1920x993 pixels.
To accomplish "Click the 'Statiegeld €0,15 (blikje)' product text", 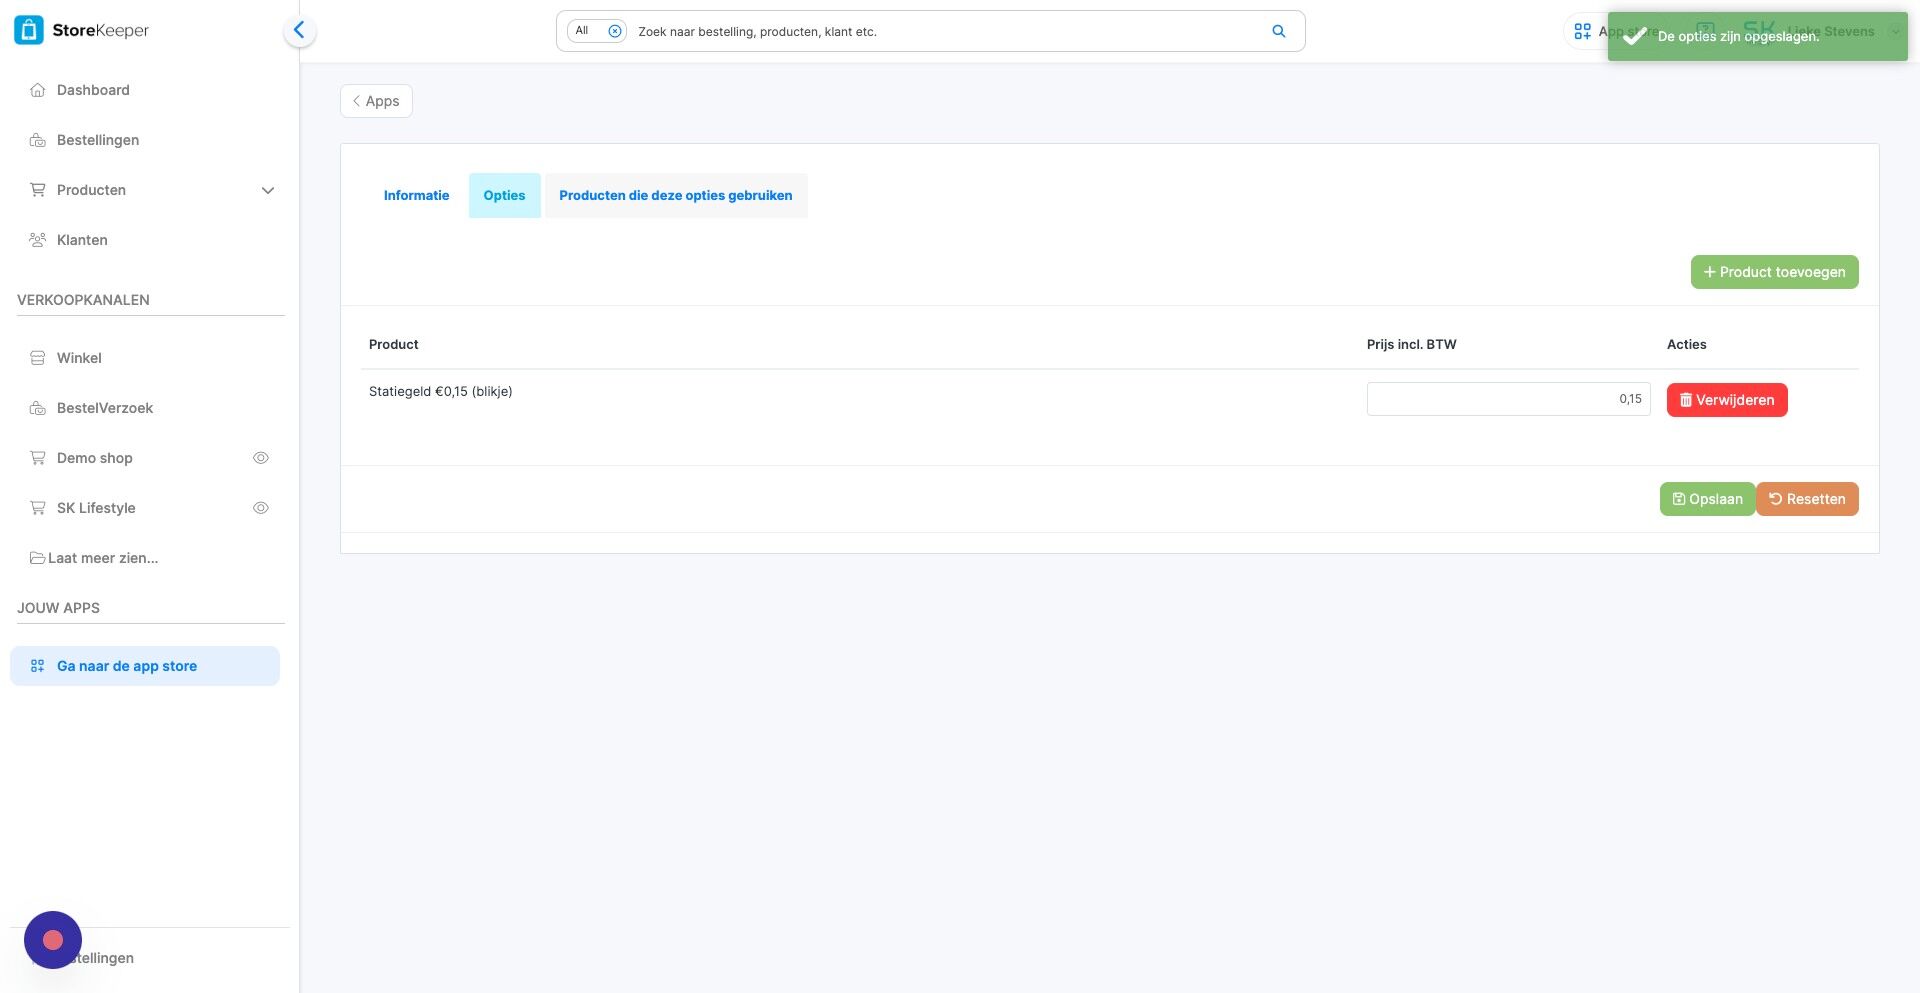I will (441, 392).
